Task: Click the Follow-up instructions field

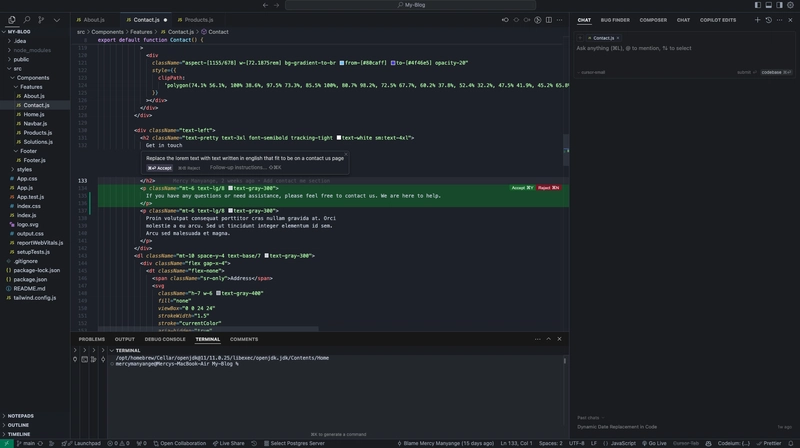Action: [245, 167]
